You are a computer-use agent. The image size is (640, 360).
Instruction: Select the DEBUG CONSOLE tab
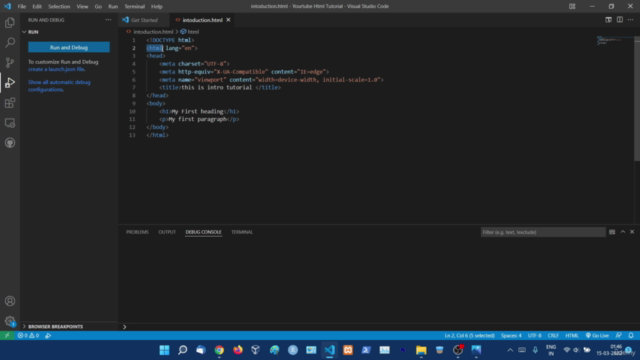[203, 232]
